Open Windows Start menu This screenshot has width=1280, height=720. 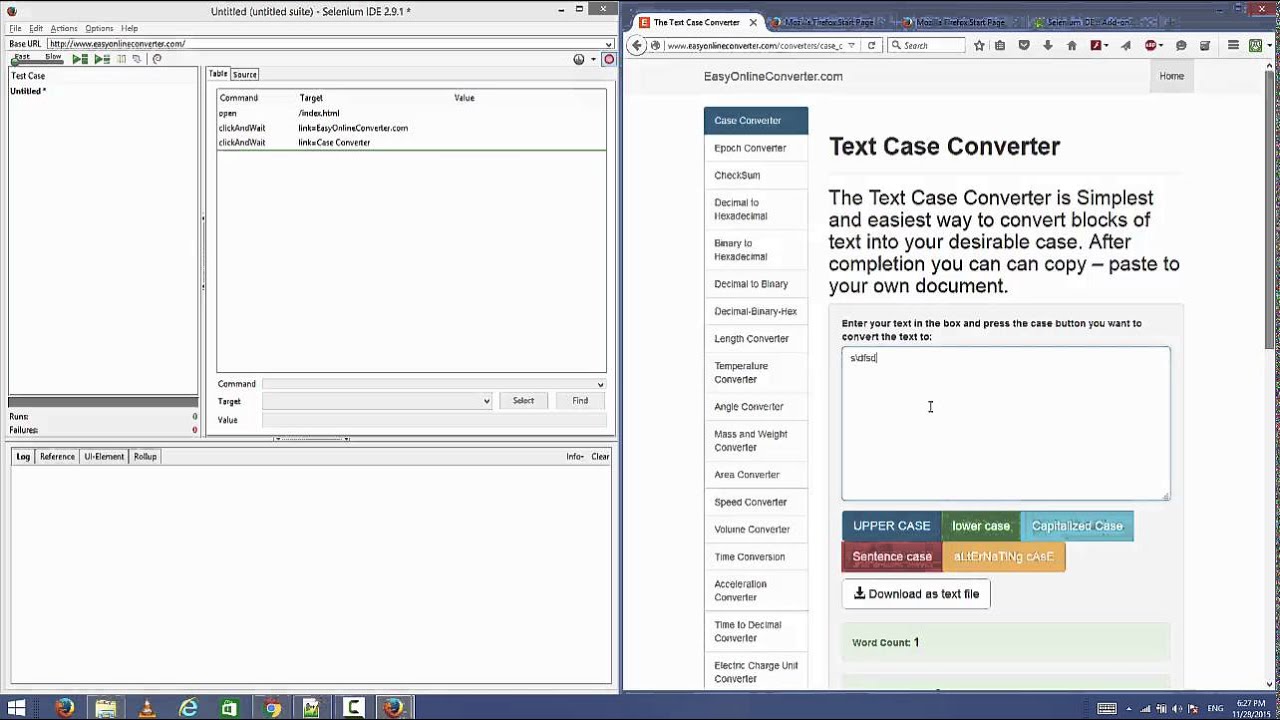coord(17,708)
